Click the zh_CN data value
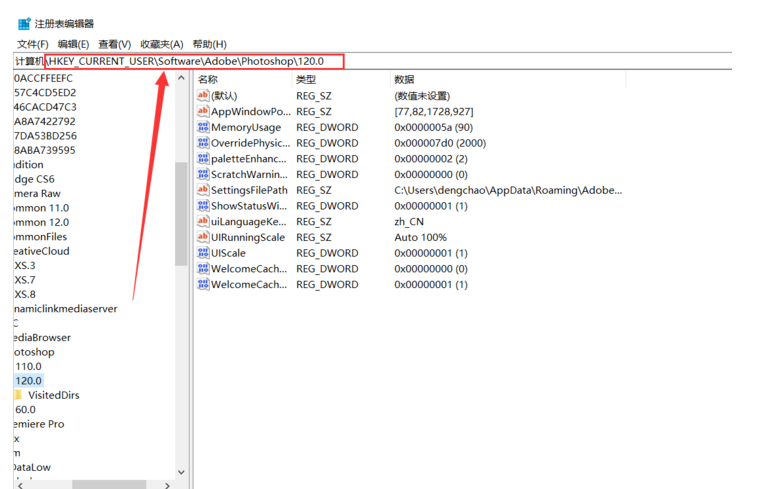The image size is (758, 489). pos(409,222)
